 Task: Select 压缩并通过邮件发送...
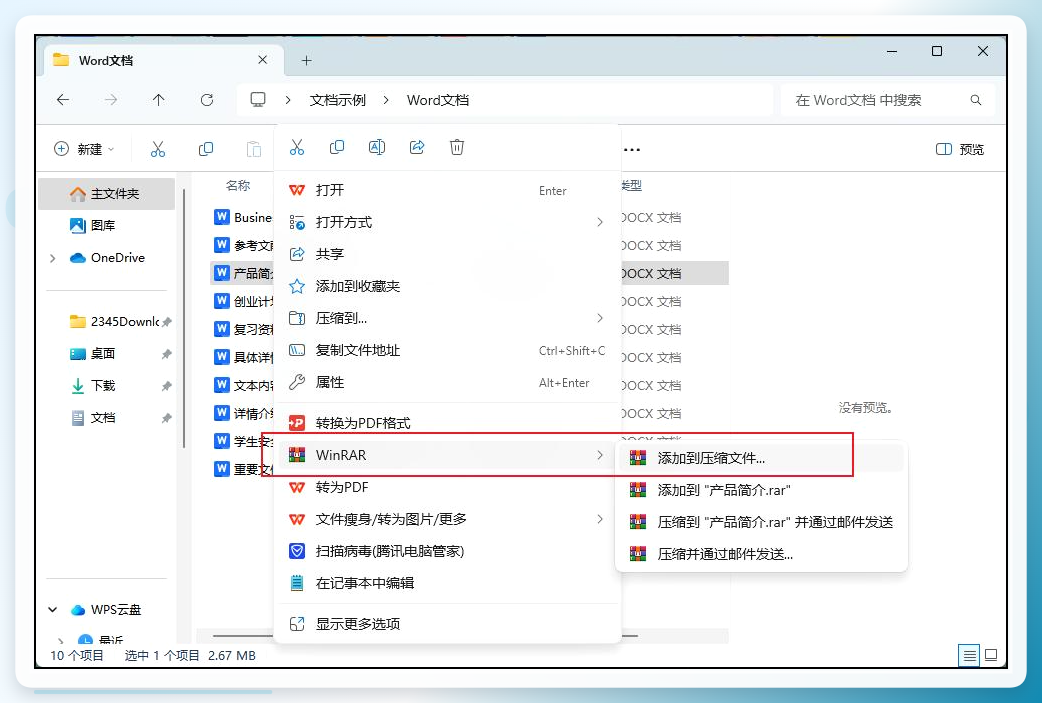pyautogui.click(x=762, y=553)
